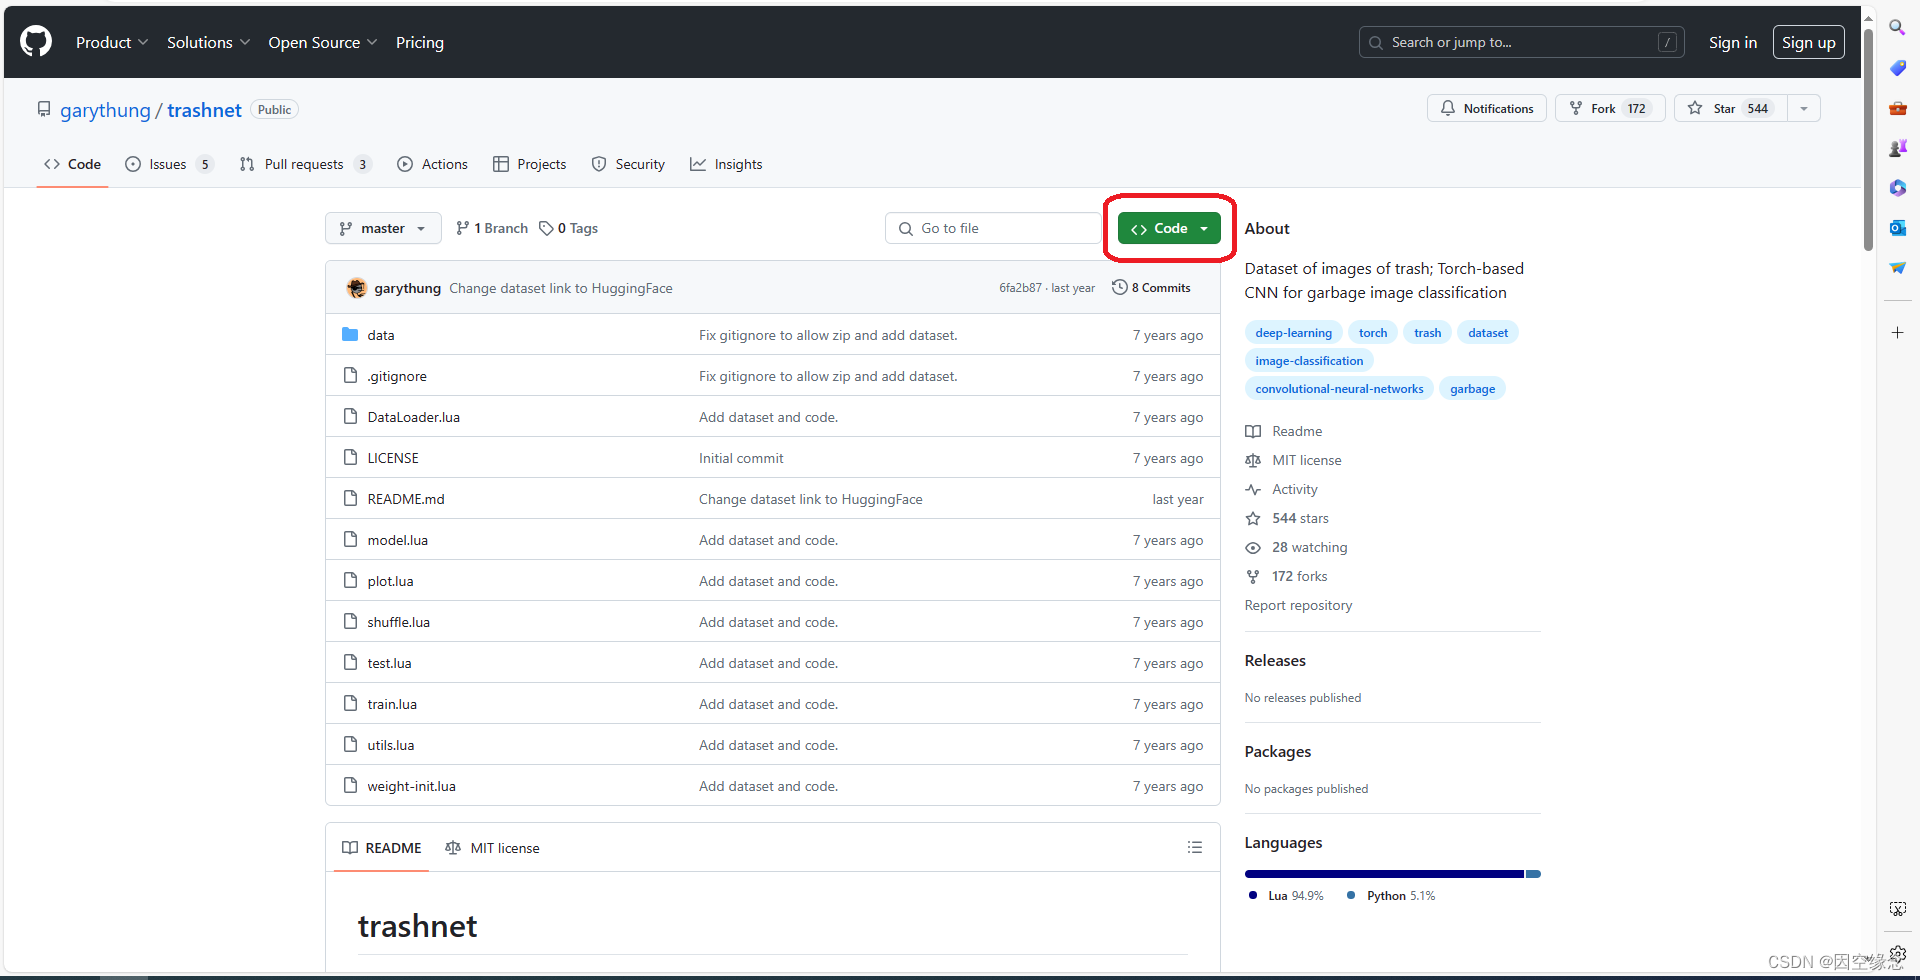Open the Edge sidebar Drop paper-plane icon
The height and width of the screenshot is (980, 1920).
pos(1897,268)
